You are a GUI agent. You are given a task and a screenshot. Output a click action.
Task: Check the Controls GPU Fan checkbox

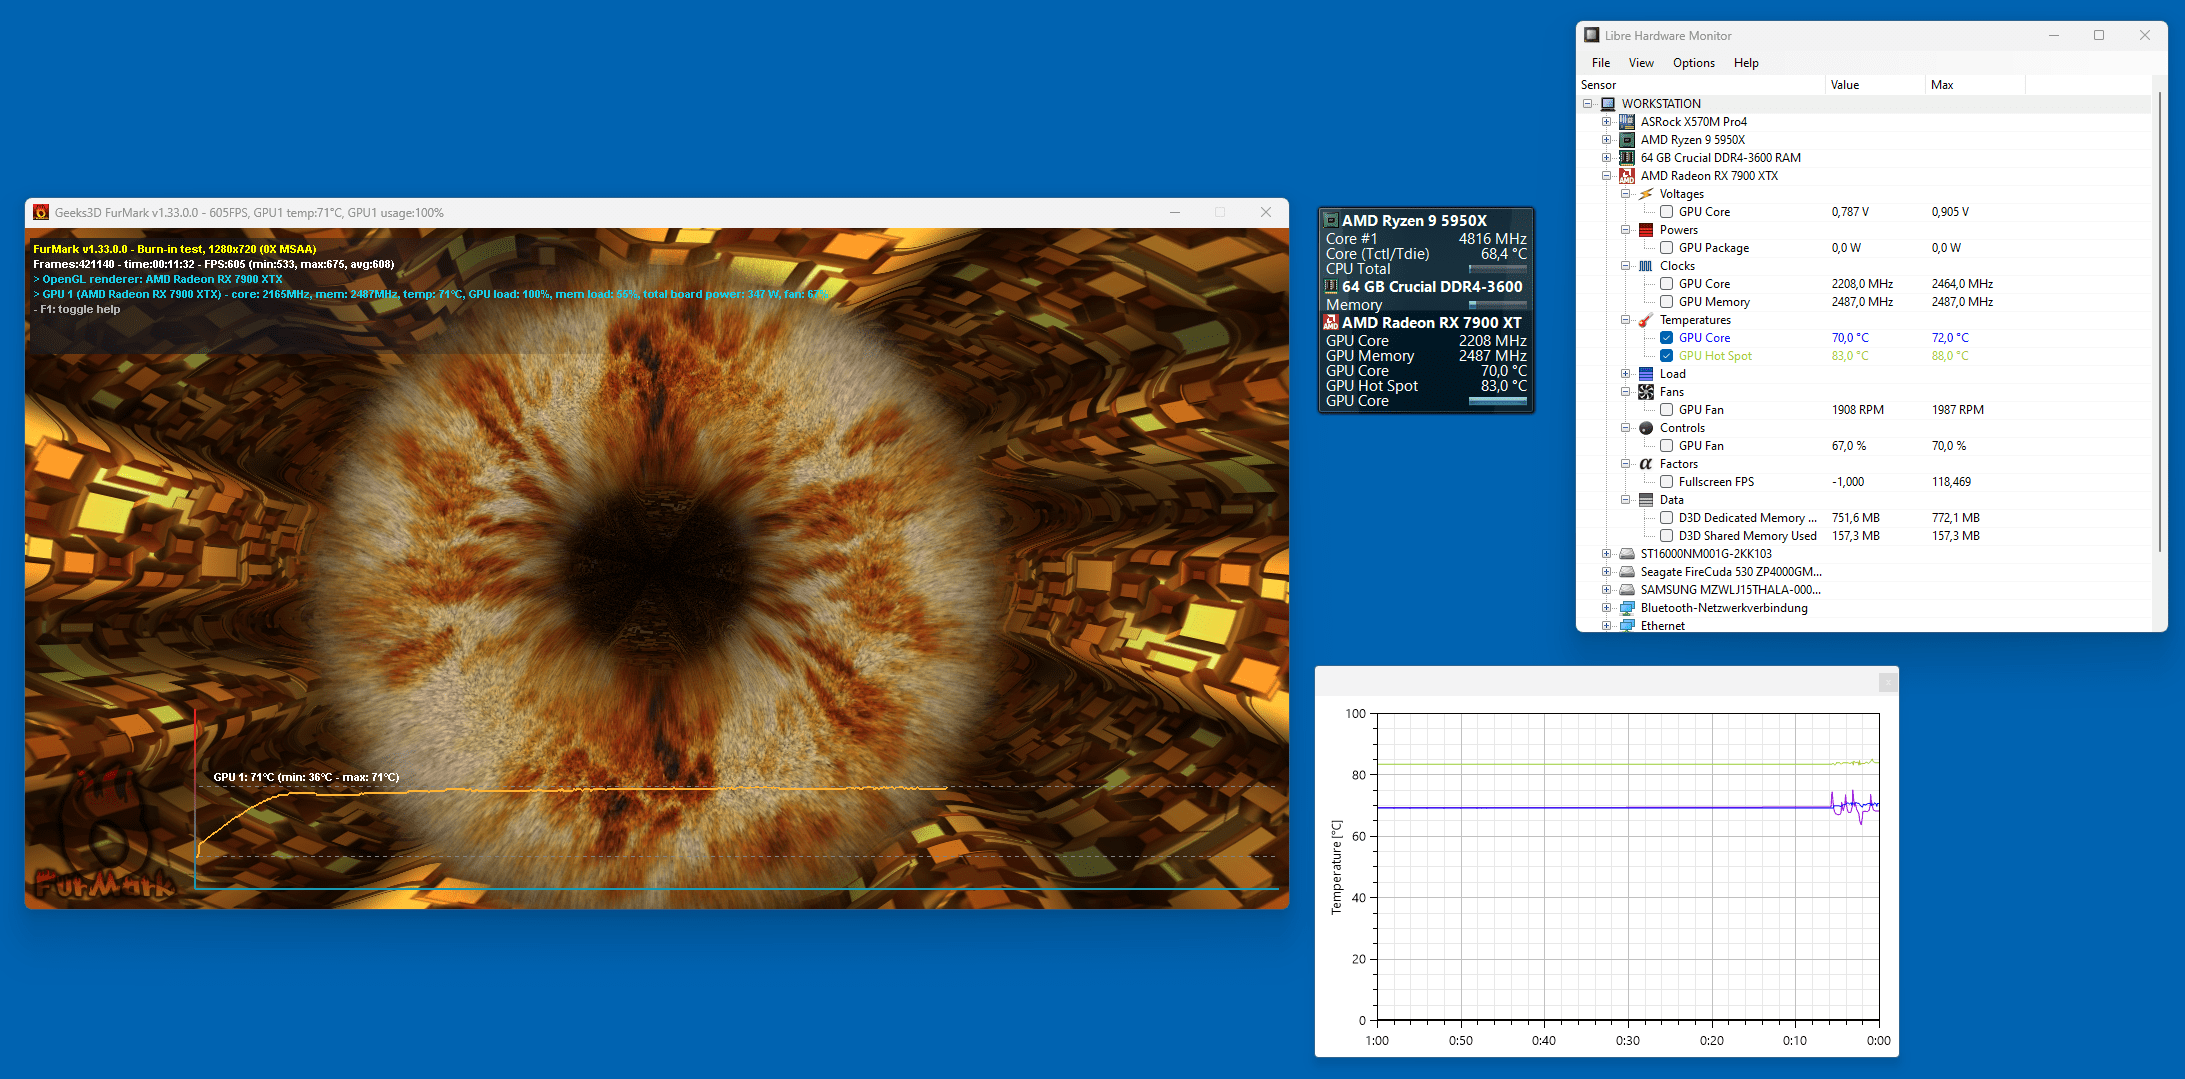pos(1666,446)
